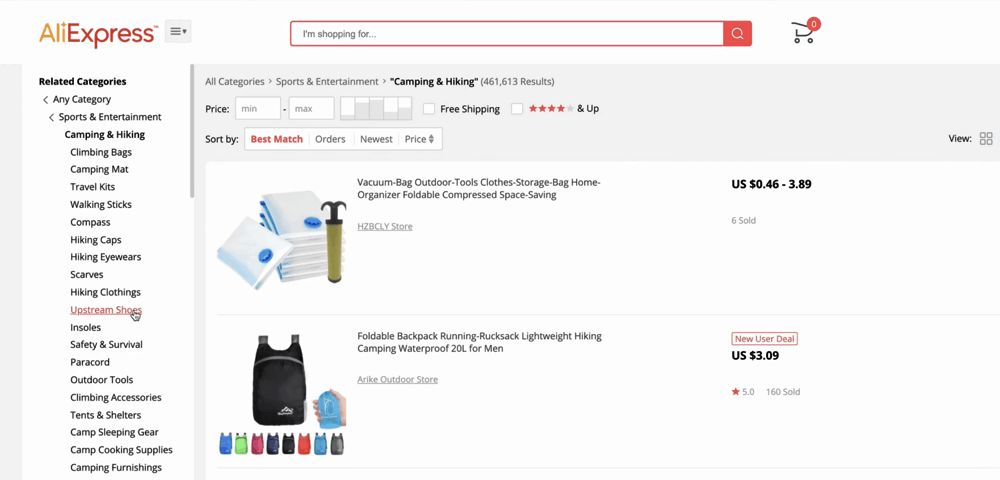The image size is (1000, 480).
Task: Open the HZBCLY Store link
Action: (x=385, y=226)
